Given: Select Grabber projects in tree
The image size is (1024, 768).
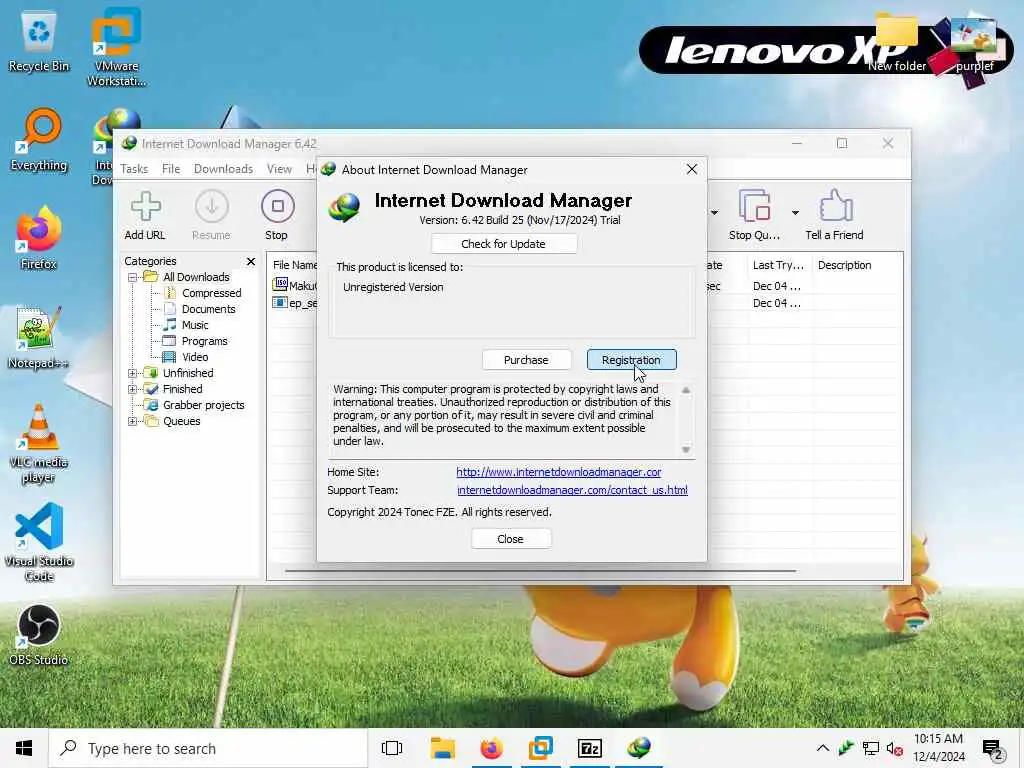Looking at the screenshot, I should click(x=204, y=406).
